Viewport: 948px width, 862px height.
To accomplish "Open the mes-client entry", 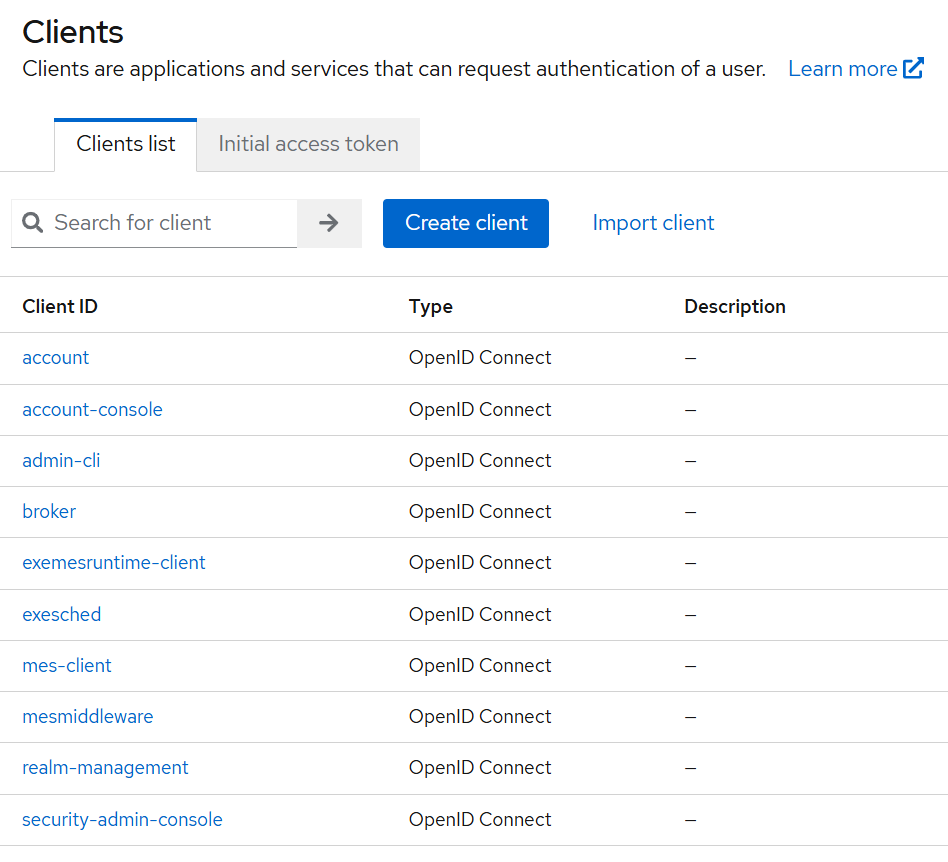I will click(67, 666).
